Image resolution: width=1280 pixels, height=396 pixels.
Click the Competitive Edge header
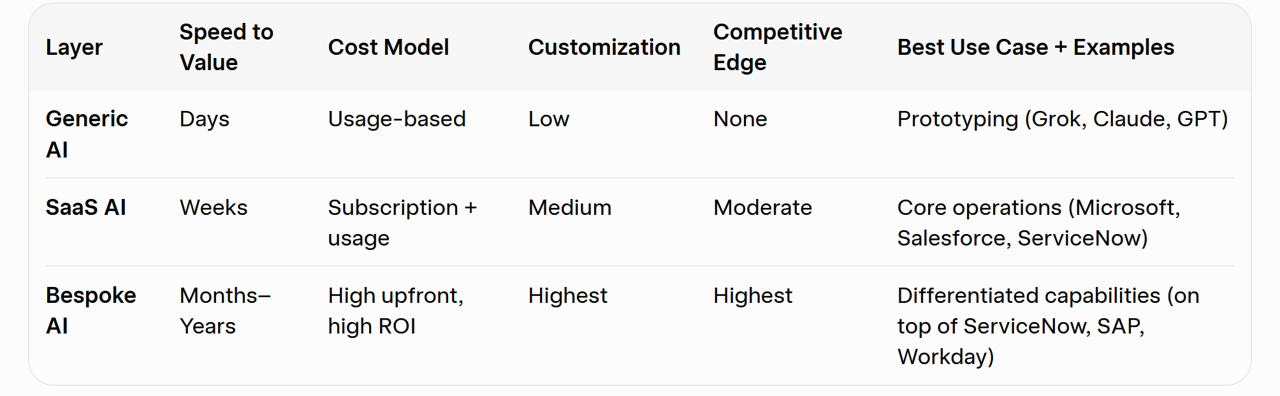[x=777, y=47]
